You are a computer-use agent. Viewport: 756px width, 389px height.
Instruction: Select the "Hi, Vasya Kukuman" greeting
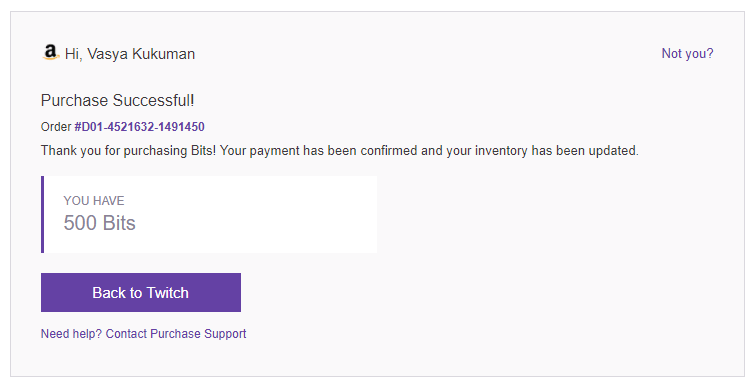tap(130, 54)
